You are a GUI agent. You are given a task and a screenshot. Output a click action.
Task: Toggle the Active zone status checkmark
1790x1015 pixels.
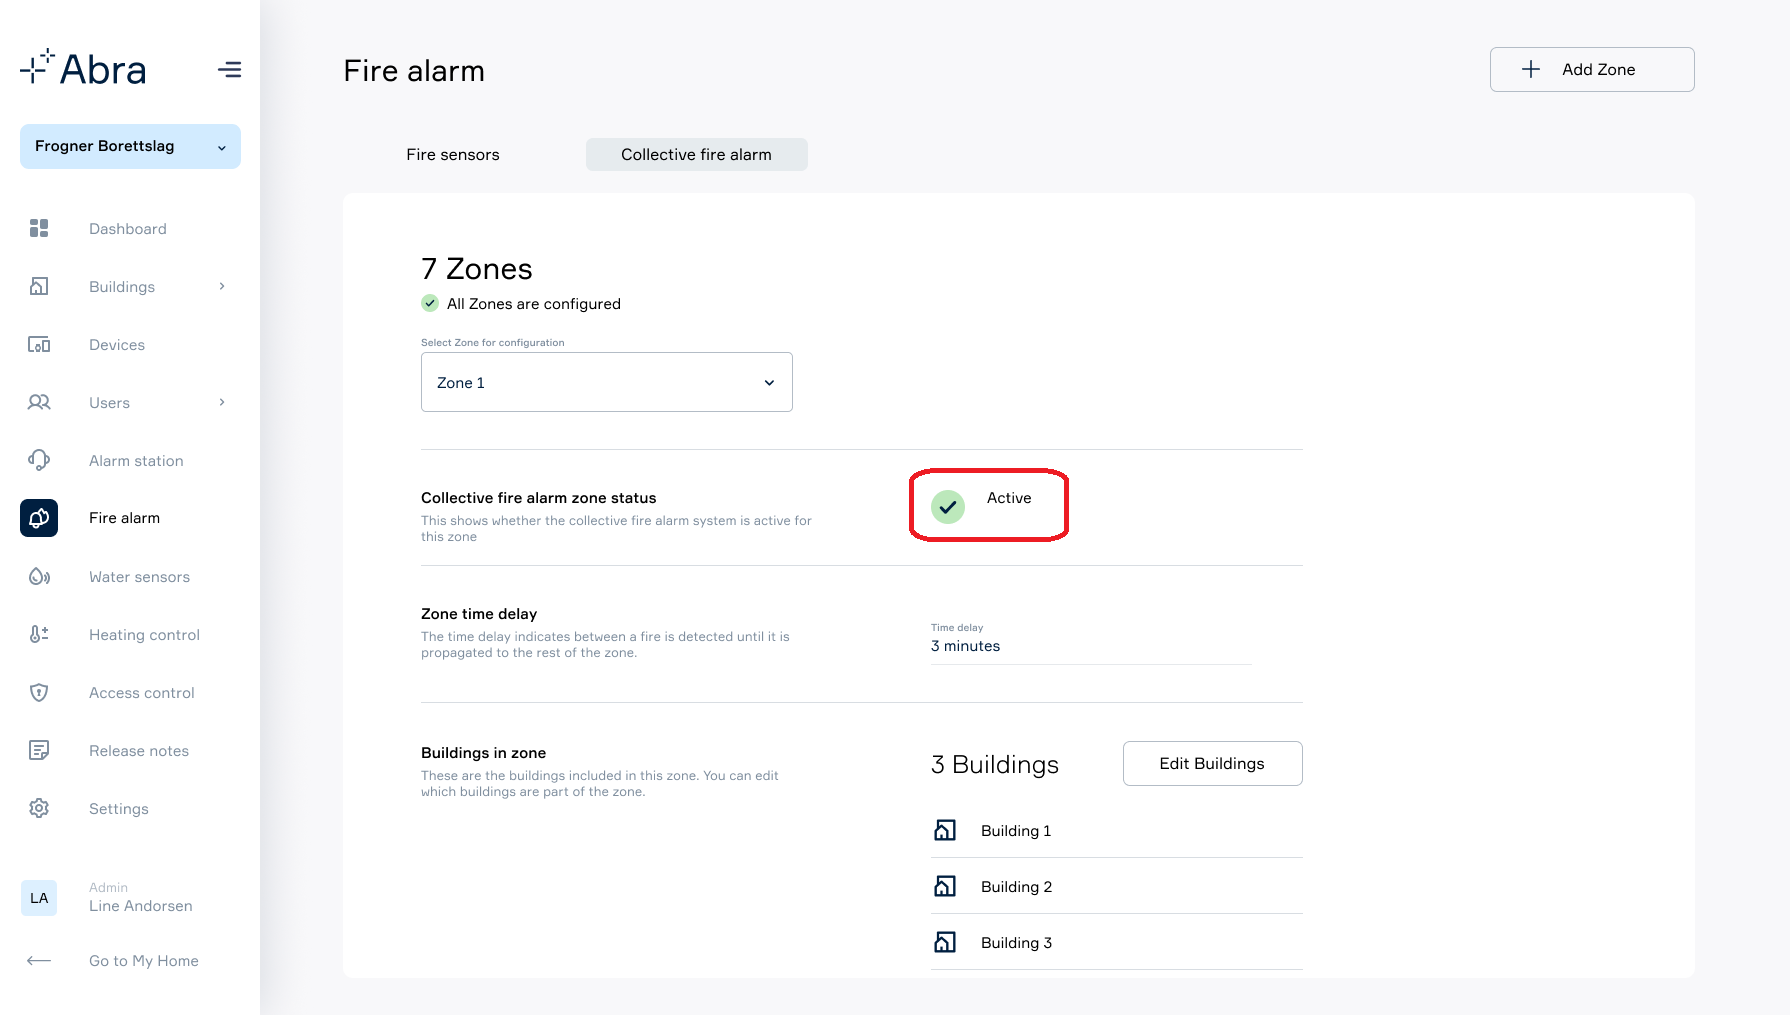[x=948, y=507]
